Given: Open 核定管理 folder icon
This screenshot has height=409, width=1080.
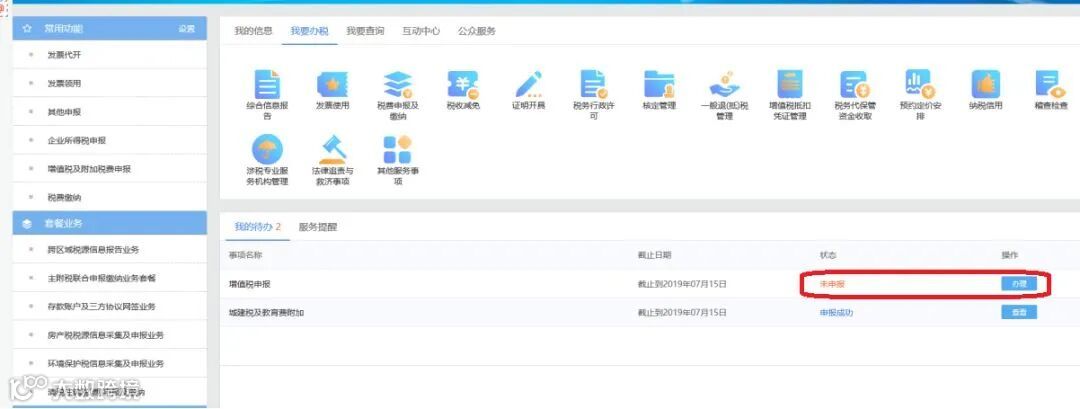Looking at the screenshot, I should (x=659, y=85).
